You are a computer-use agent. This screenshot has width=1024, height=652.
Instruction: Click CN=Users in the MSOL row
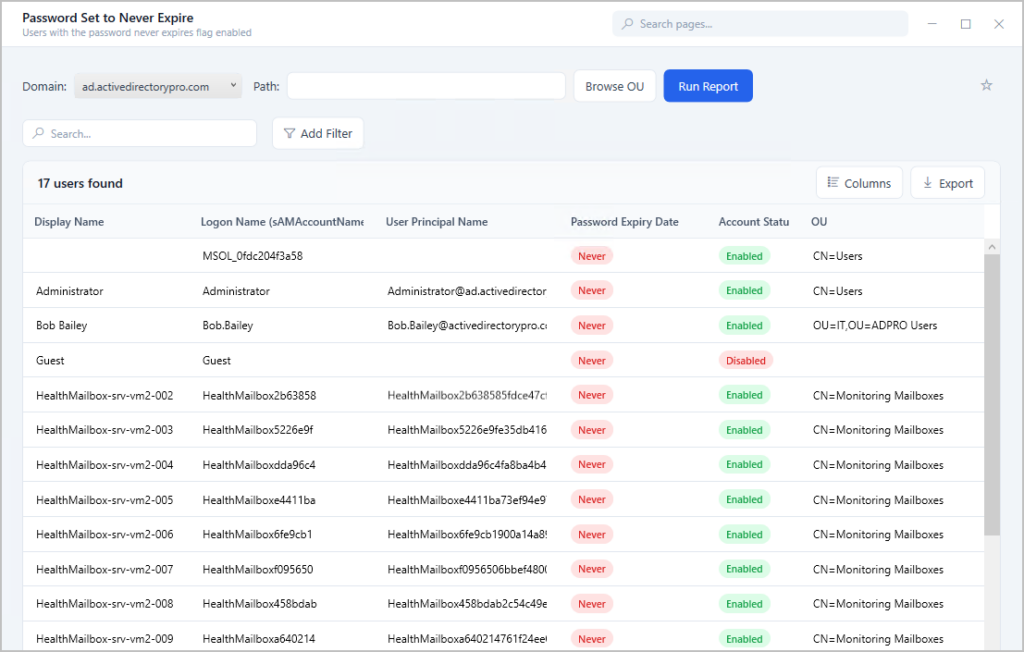pyautogui.click(x=837, y=256)
